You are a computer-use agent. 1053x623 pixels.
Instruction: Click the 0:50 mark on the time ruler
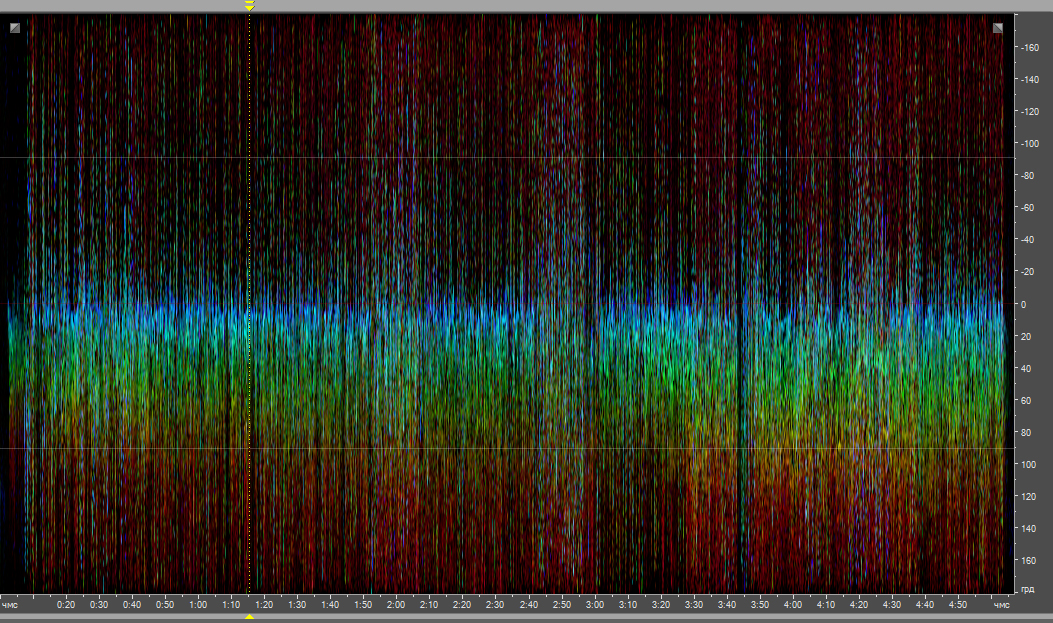(x=165, y=605)
